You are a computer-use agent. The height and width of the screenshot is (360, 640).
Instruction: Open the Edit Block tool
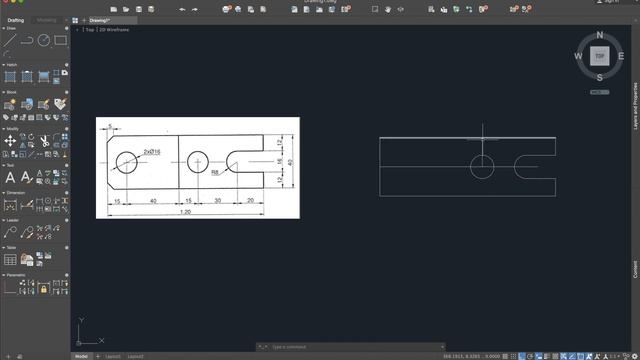44,104
